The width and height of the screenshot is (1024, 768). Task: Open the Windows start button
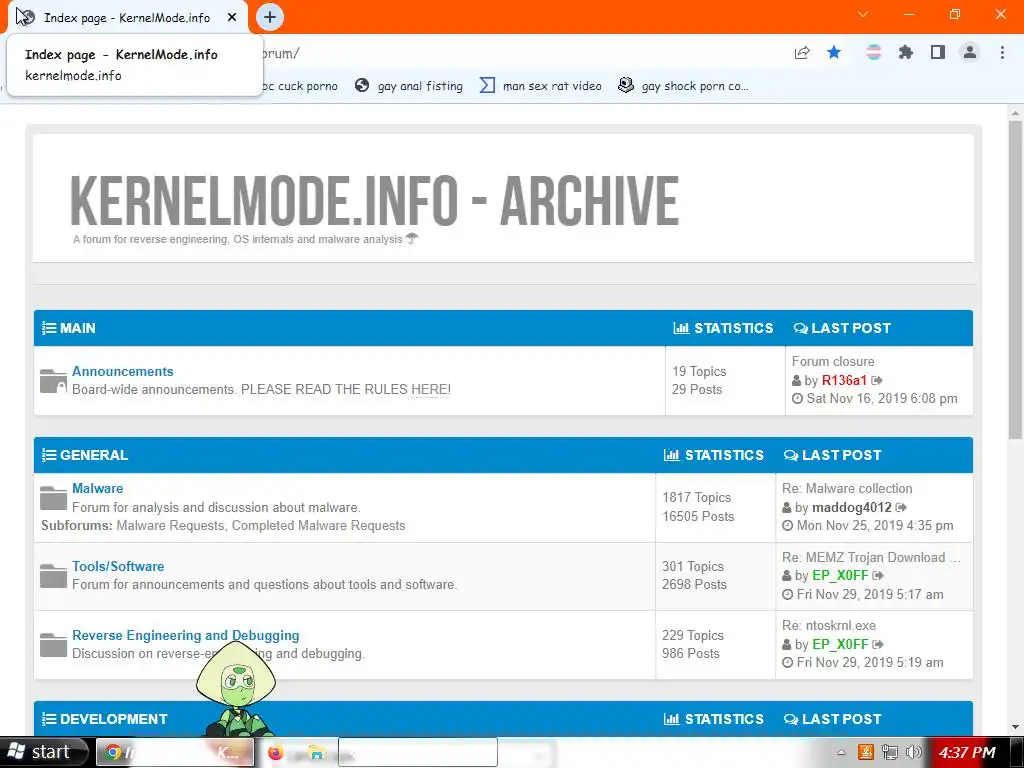click(x=43, y=752)
